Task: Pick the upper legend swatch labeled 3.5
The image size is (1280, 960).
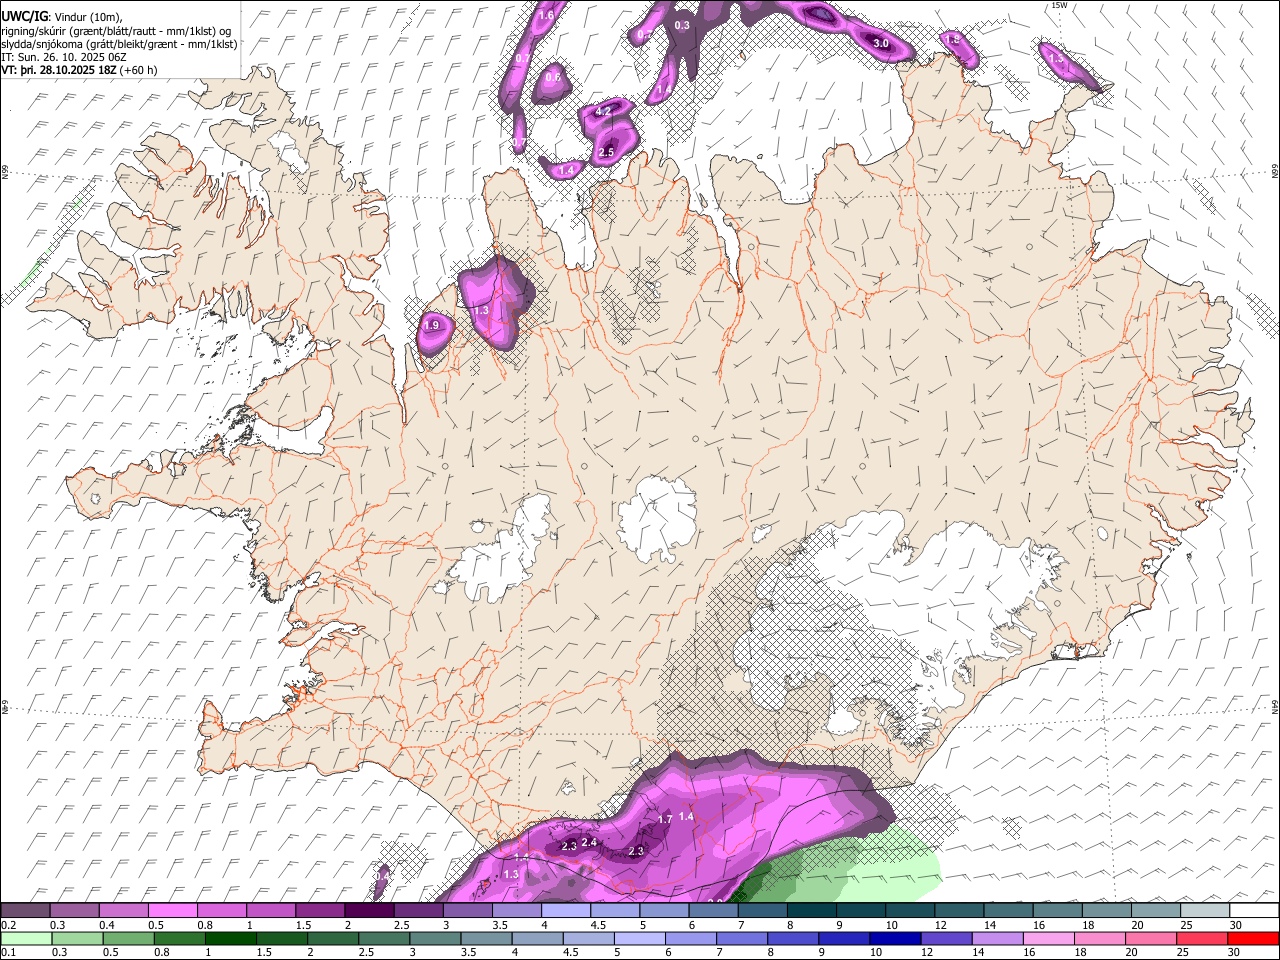Action: click(518, 910)
